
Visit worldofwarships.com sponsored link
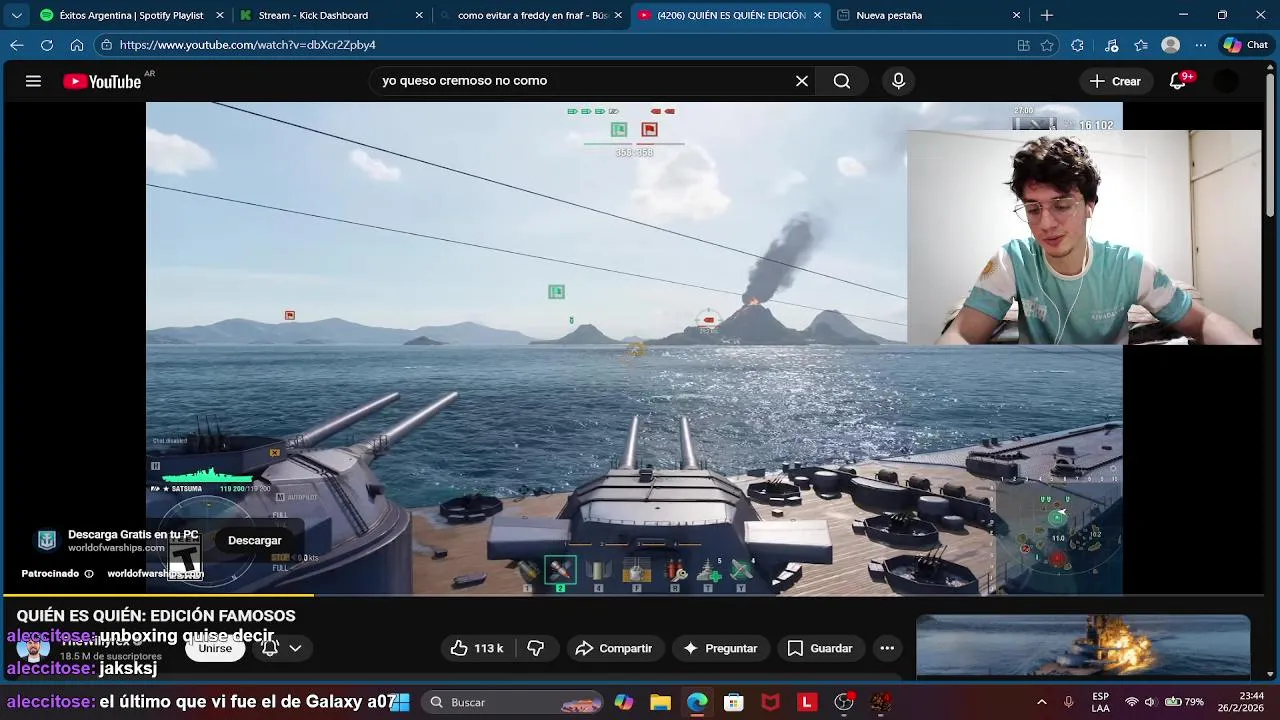tap(155, 574)
